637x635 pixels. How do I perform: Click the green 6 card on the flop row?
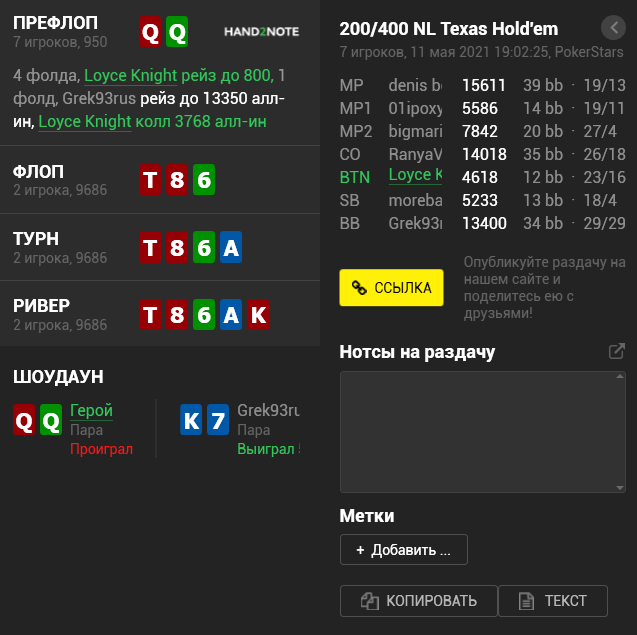pos(204,180)
